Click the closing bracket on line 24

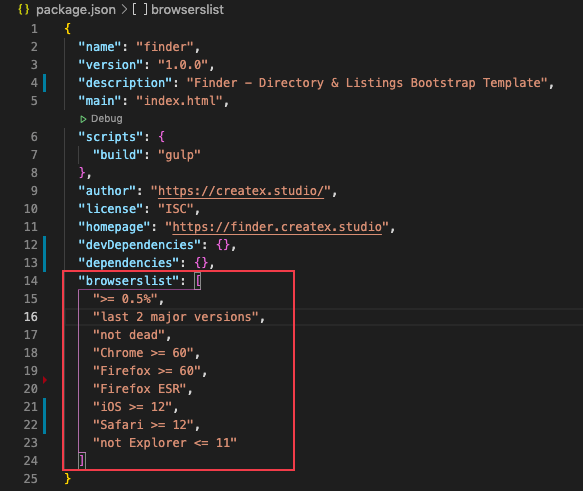click(82, 461)
